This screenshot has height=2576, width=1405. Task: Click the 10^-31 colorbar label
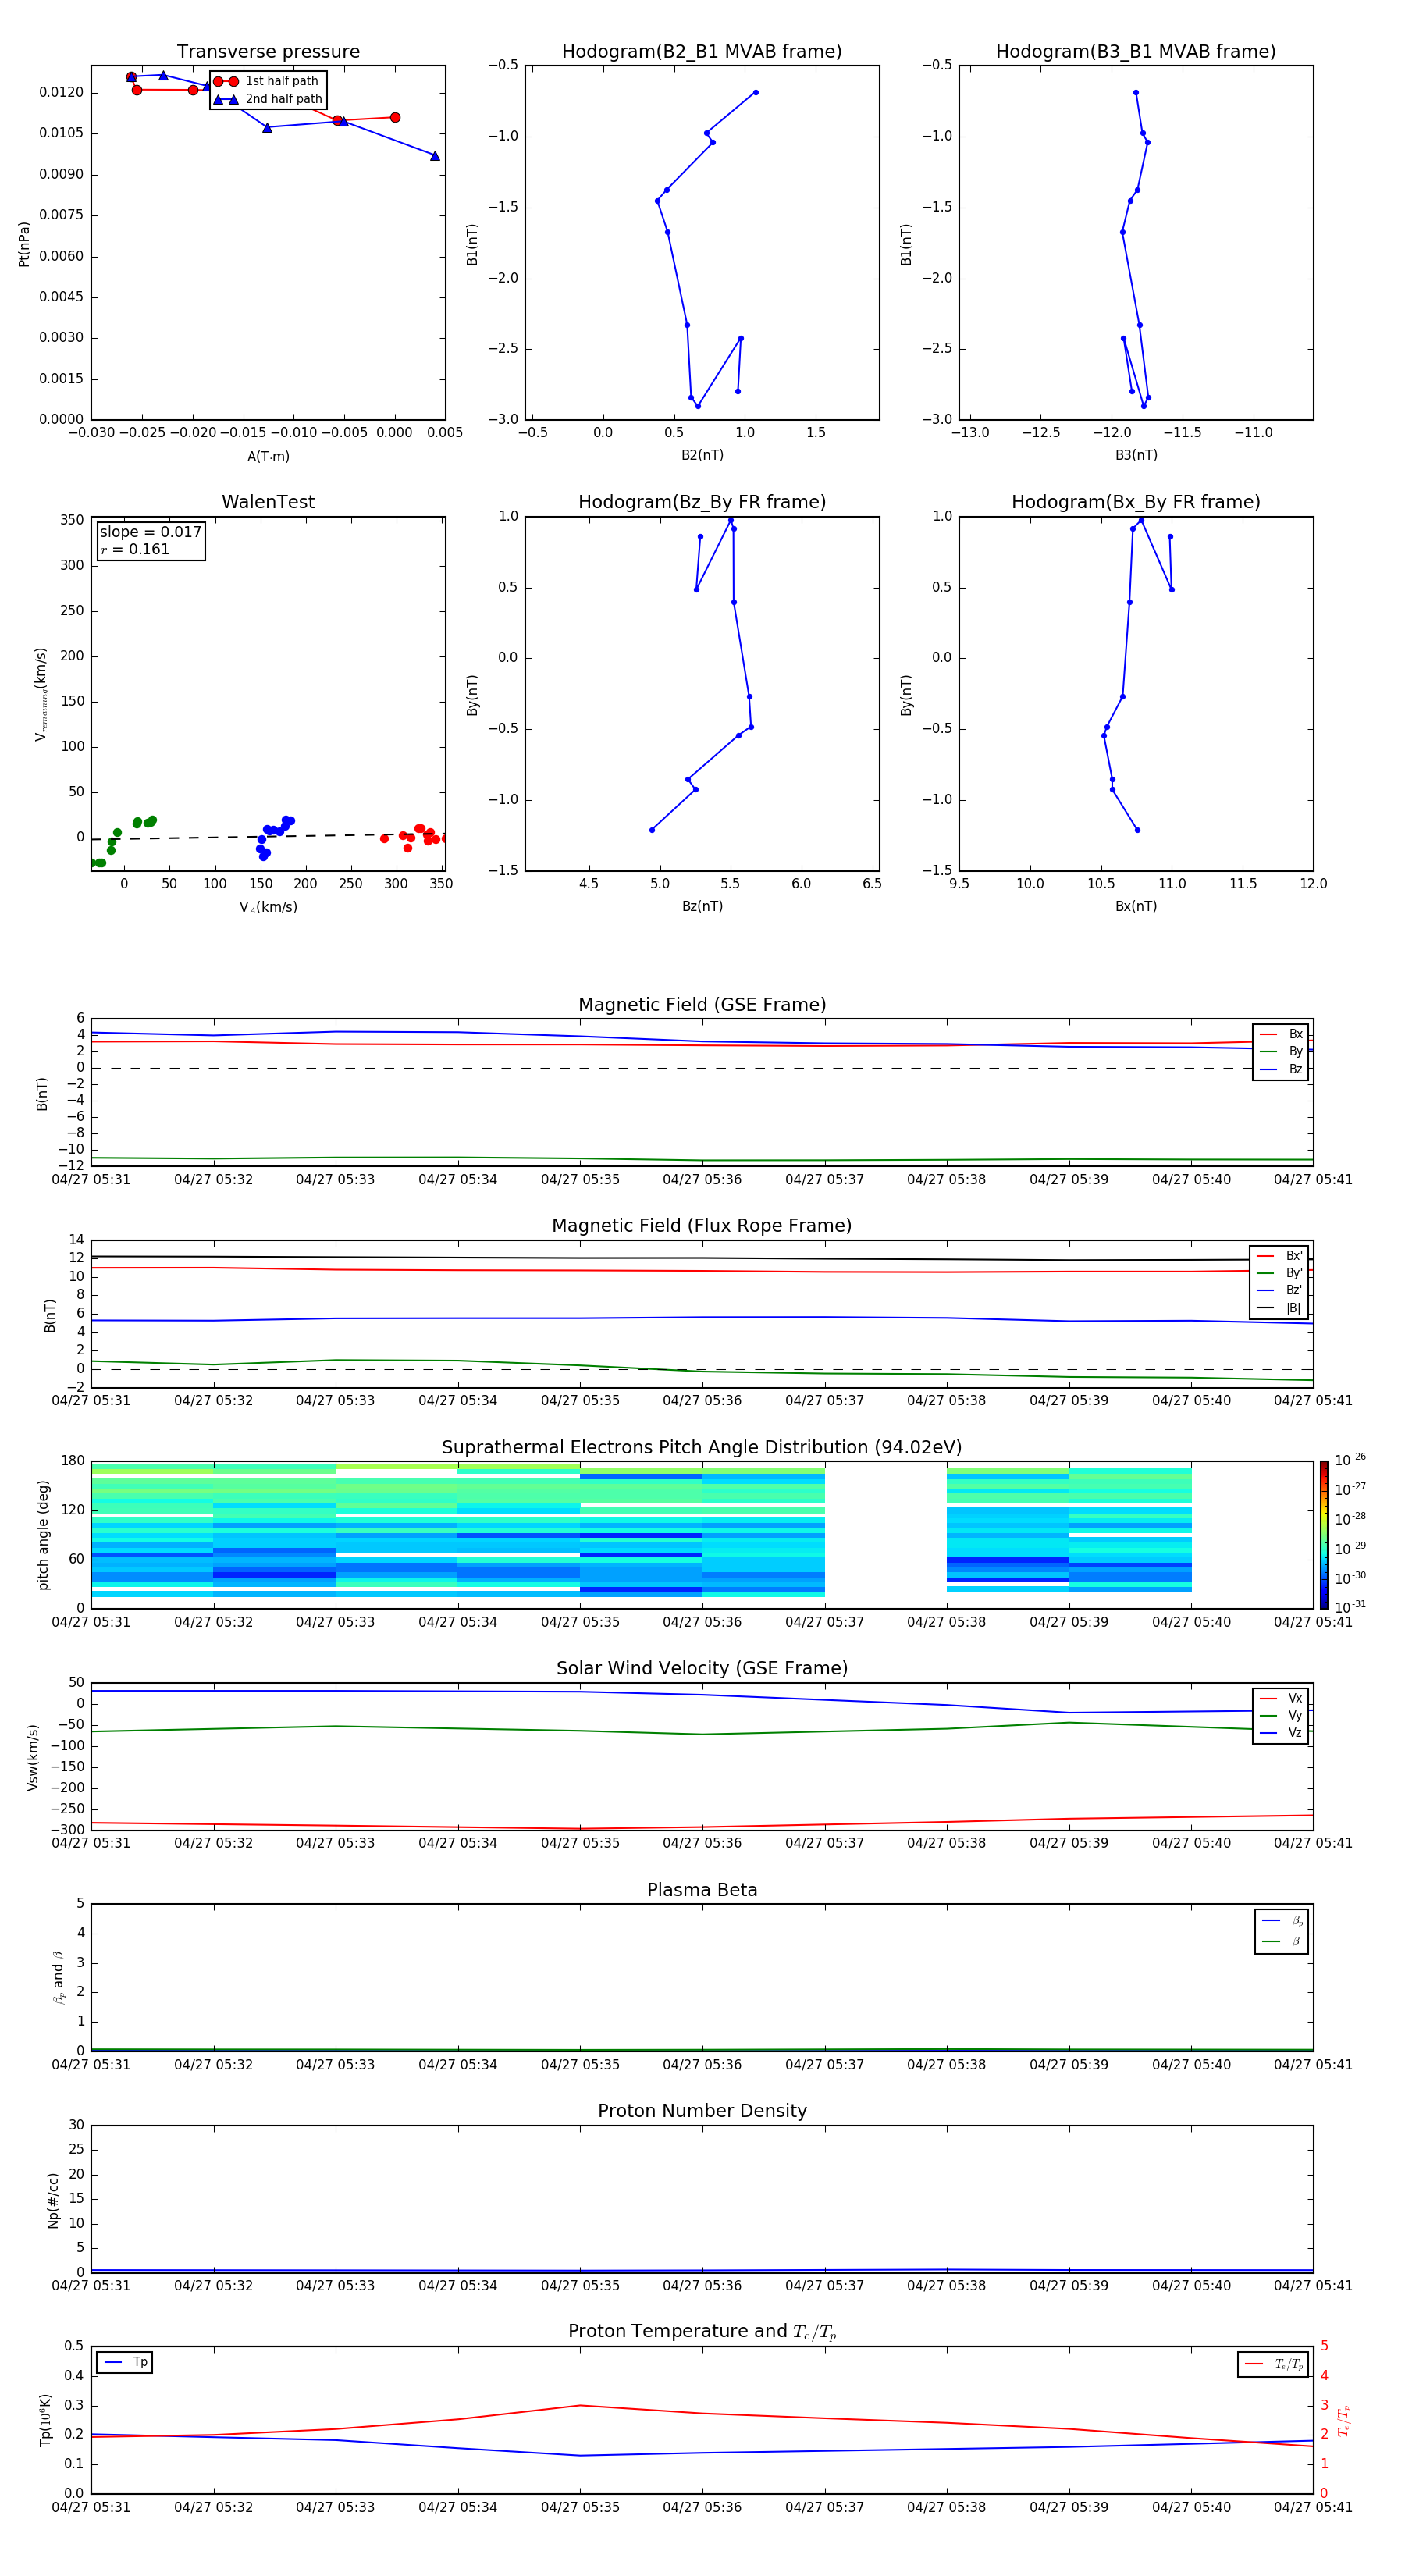[x=1350, y=1607]
